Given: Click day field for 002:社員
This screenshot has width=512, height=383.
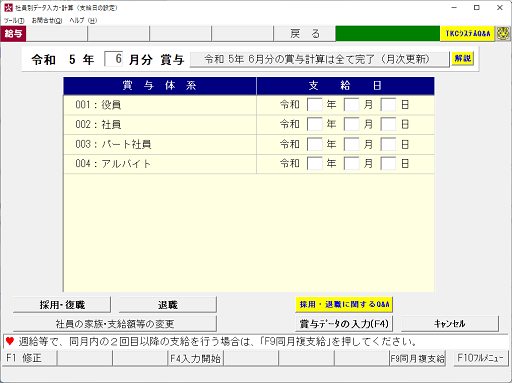Looking at the screenshot, I should click(x=388, y=124).
